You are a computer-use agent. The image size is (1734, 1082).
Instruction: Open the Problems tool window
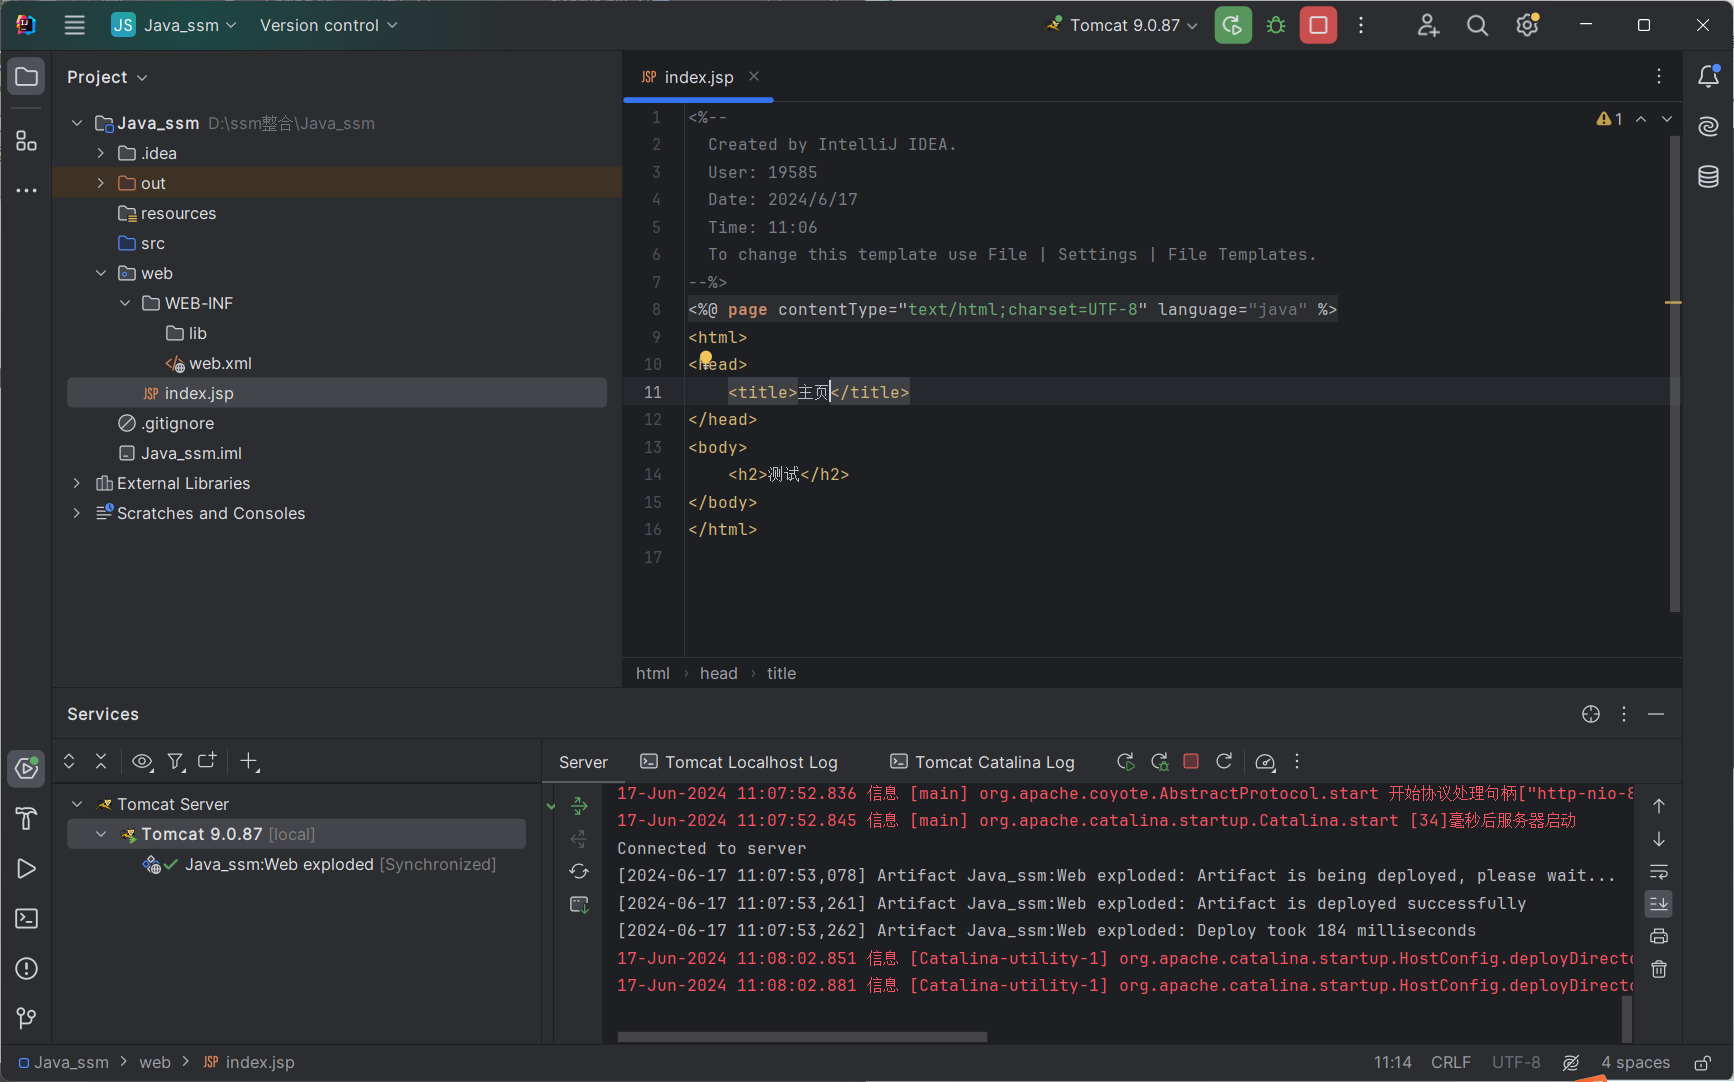[27, 968]
